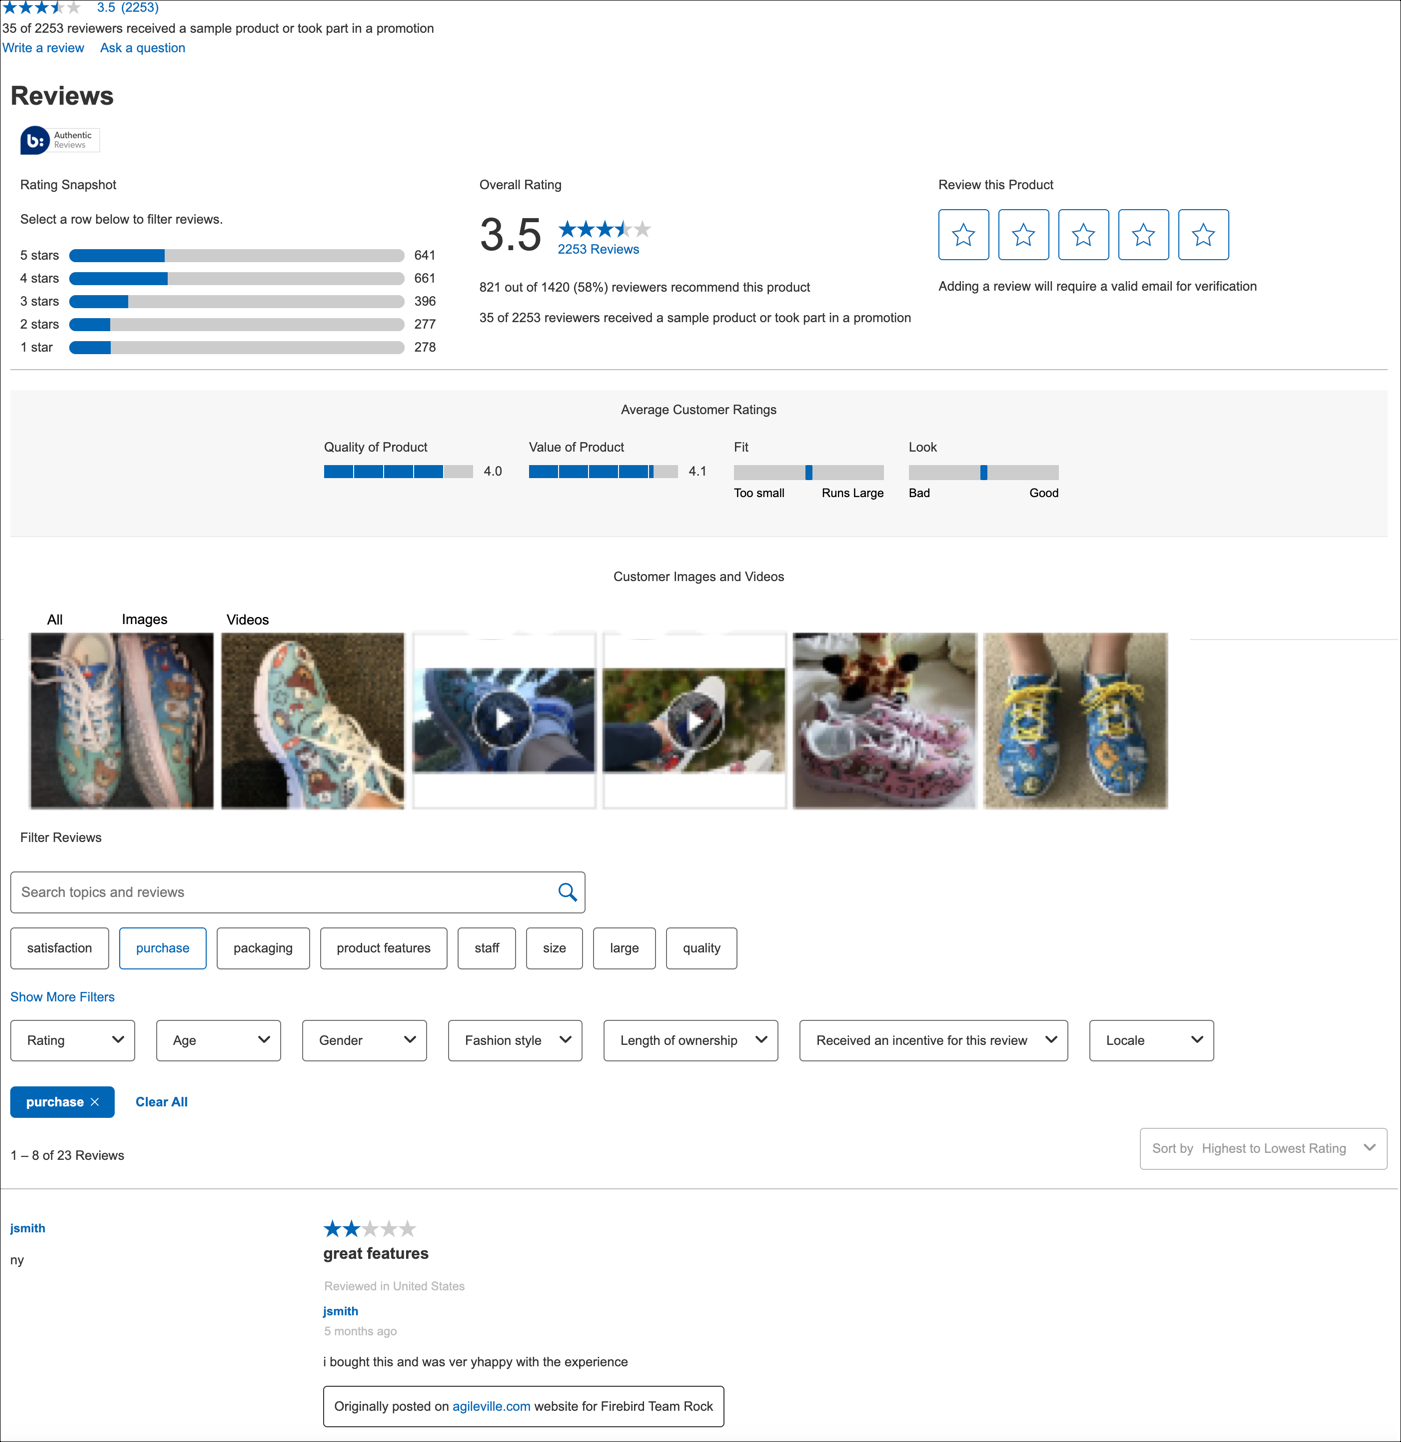Click the fourth rating star to review
Screen dimensions: 1401x1442
(1144, 235)
